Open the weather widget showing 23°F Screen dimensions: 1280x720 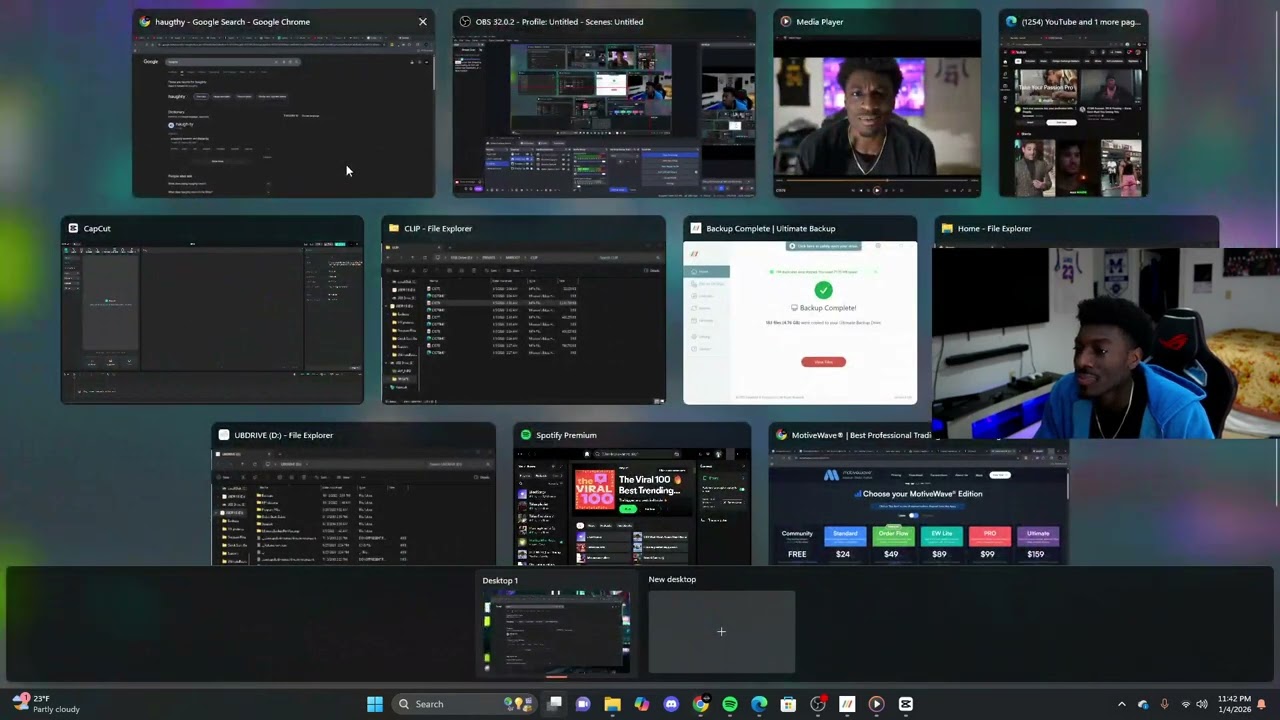[x=46, y=704]
